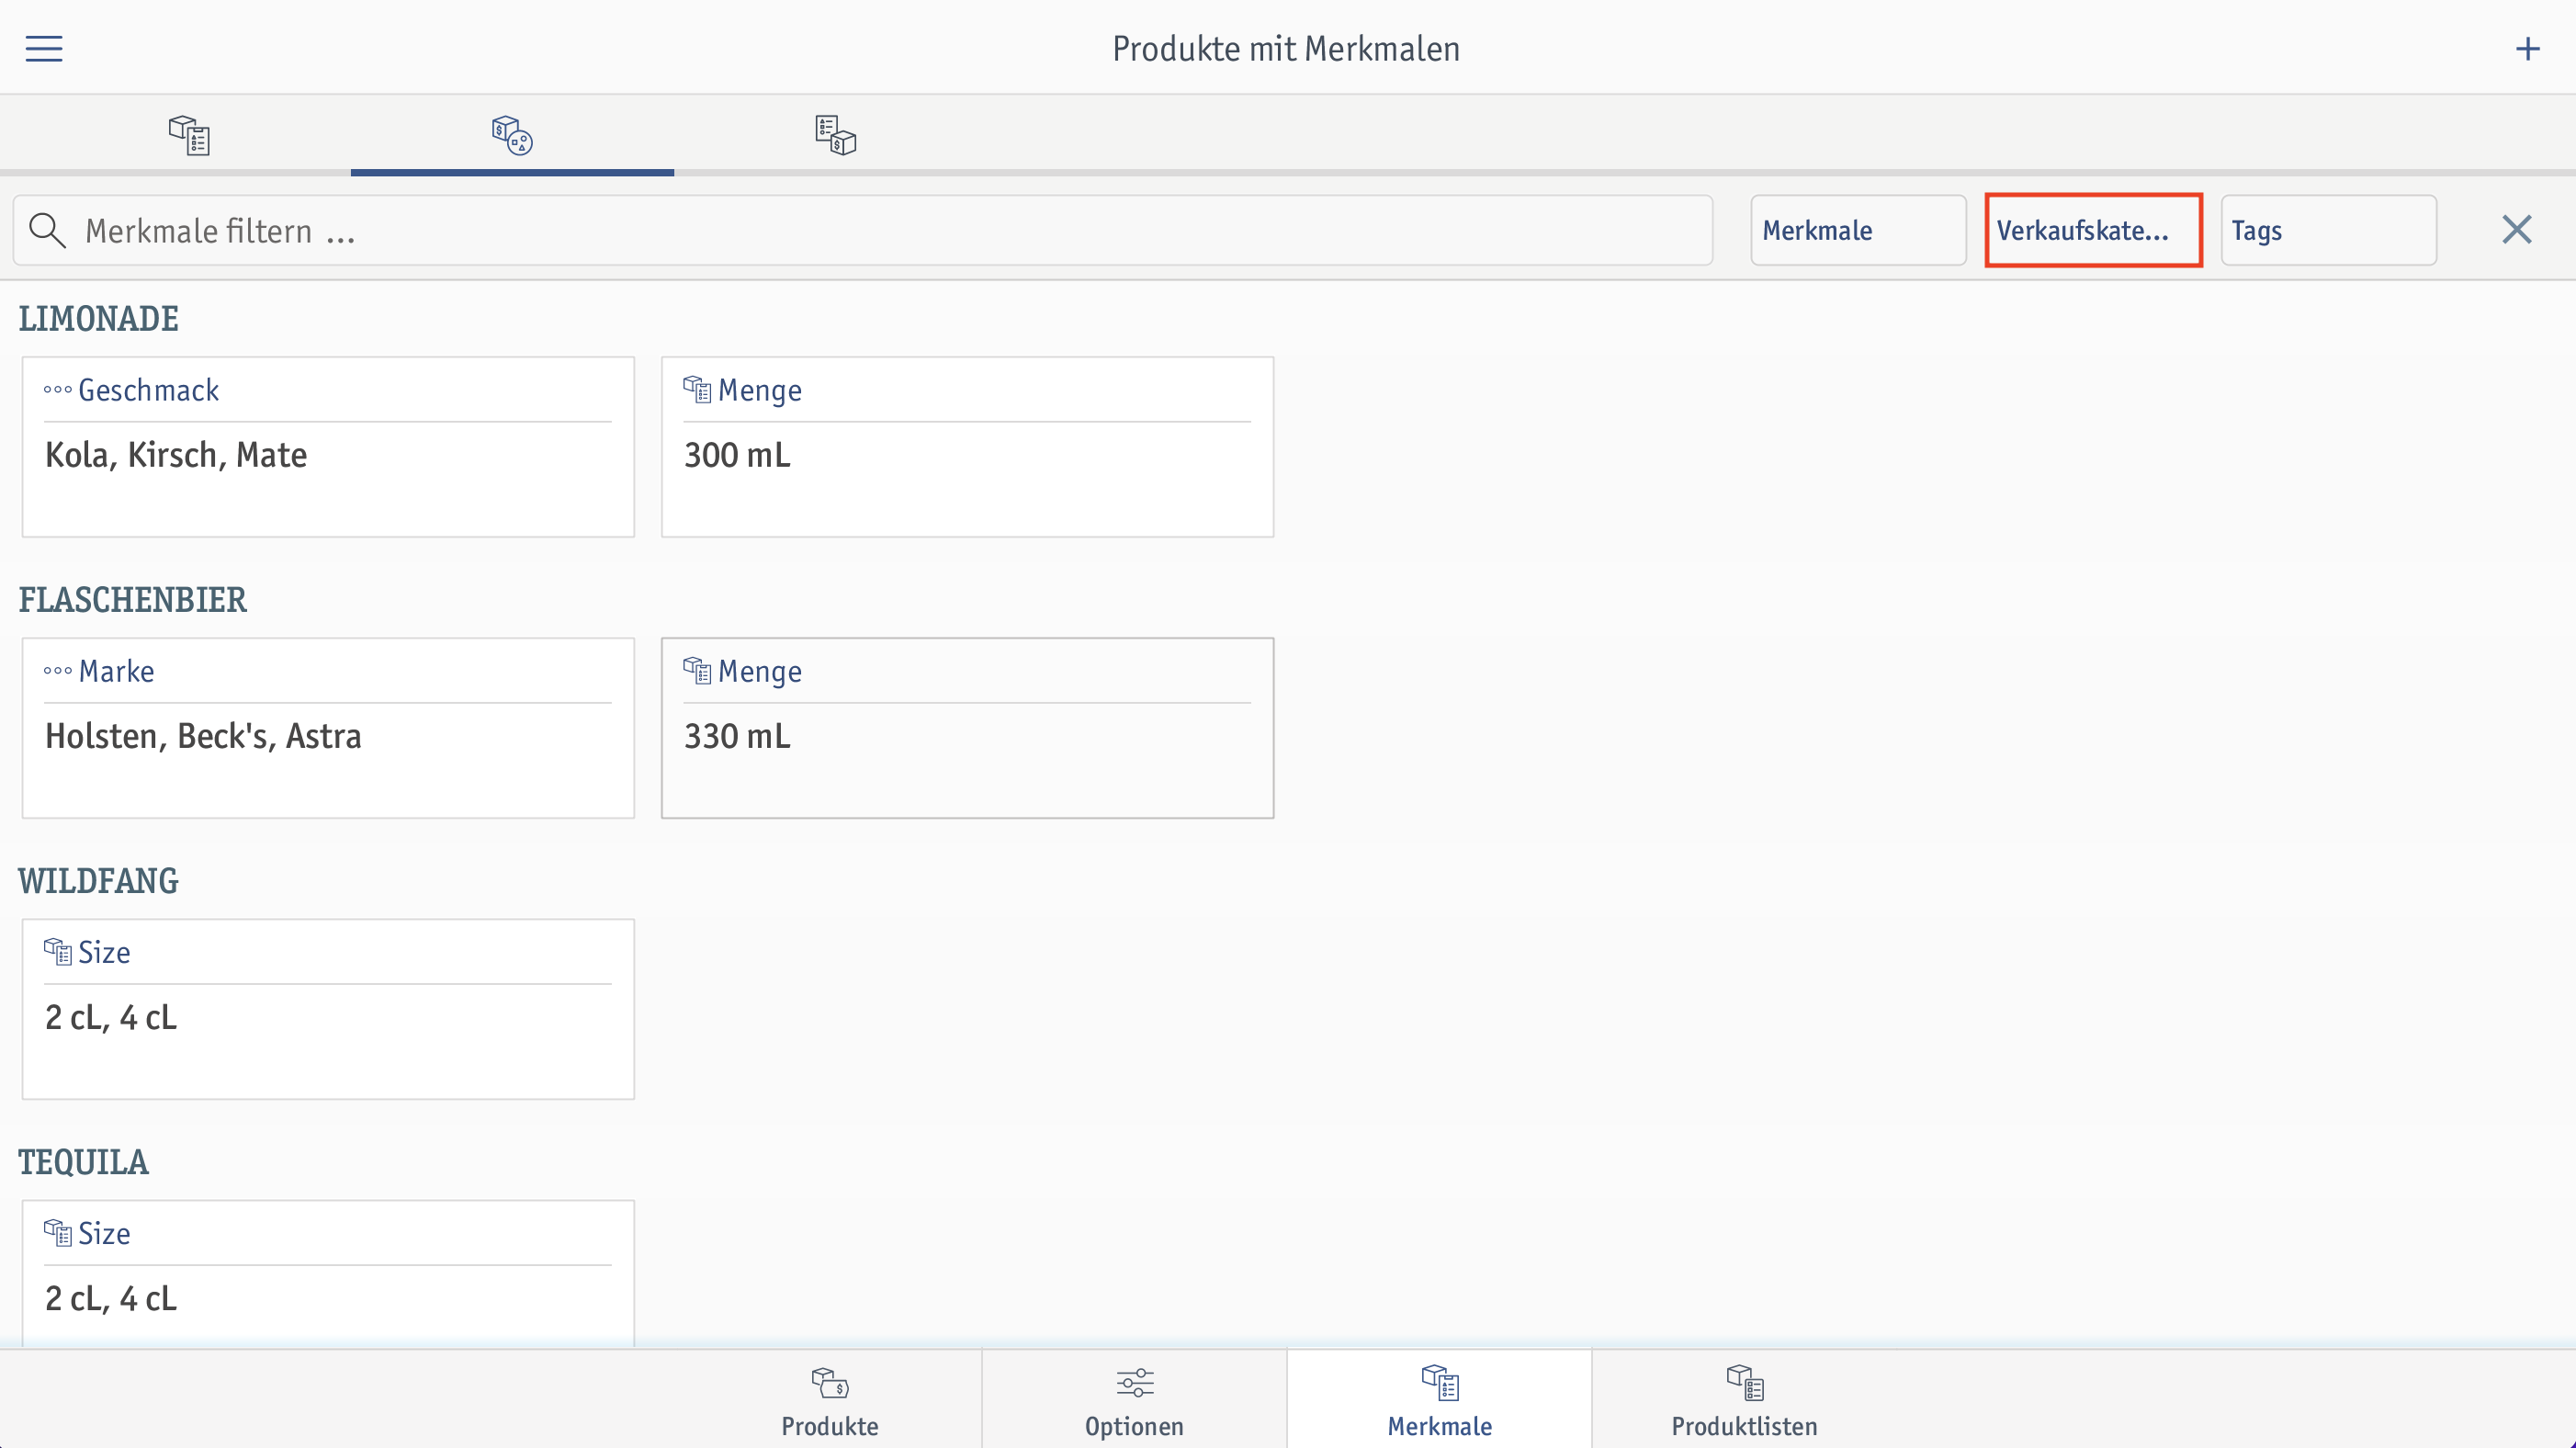Open the Menge card with 300 mL
This screenshot has width=2576, height=1448.
point(967,447)
